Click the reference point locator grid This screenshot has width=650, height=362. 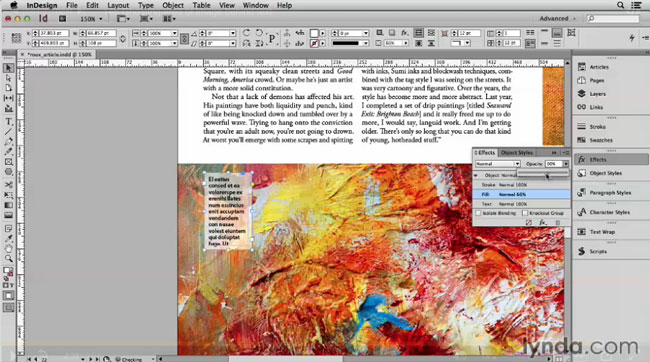tap(16, 38)
